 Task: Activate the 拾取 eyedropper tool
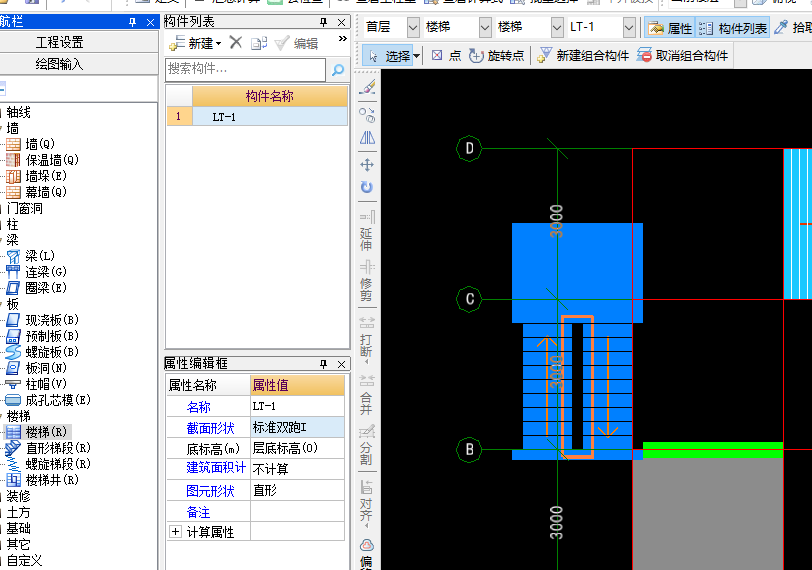[792, 28]
